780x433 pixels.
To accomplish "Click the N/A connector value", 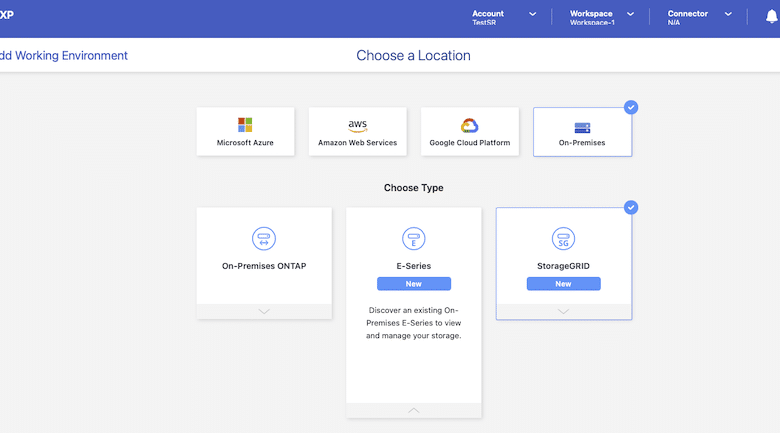I will pyautogui.click(x=674, y=22).
